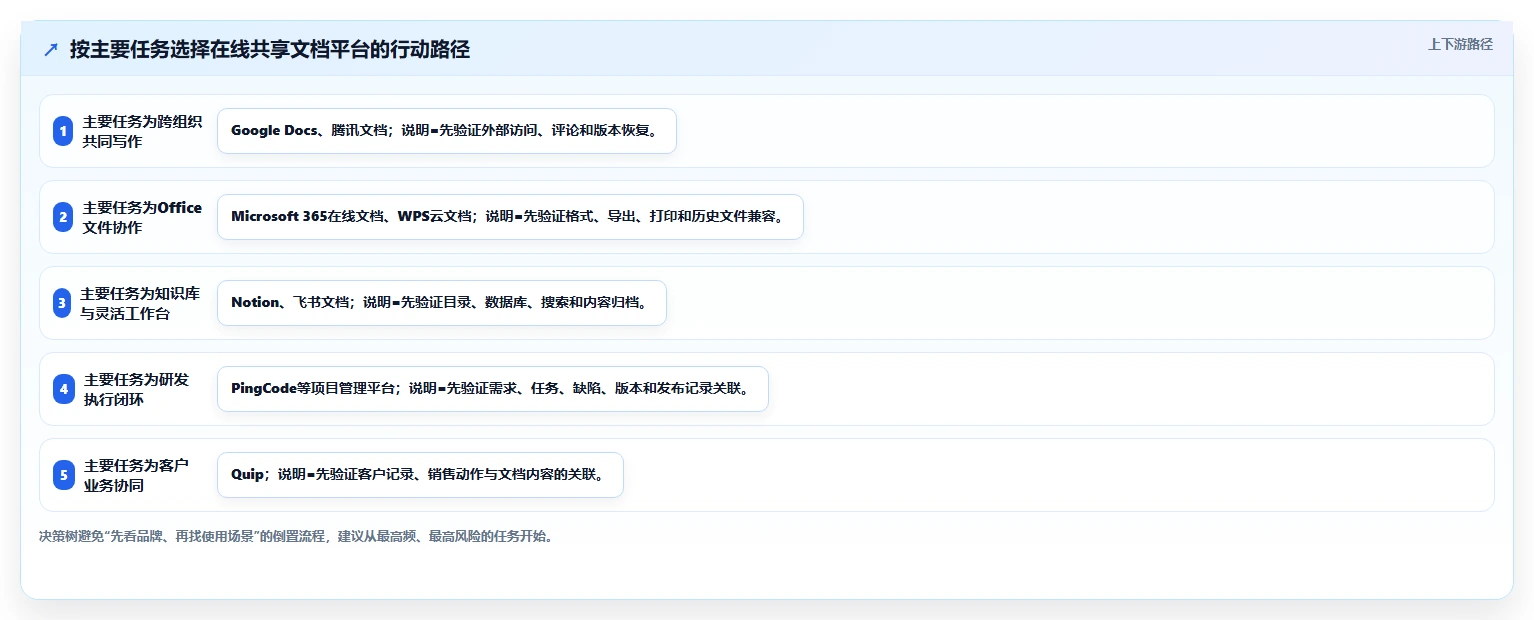Click the step 3 number badge
Image resolution: width=1534 pixels, height=620 pixels.
[62, 303]
